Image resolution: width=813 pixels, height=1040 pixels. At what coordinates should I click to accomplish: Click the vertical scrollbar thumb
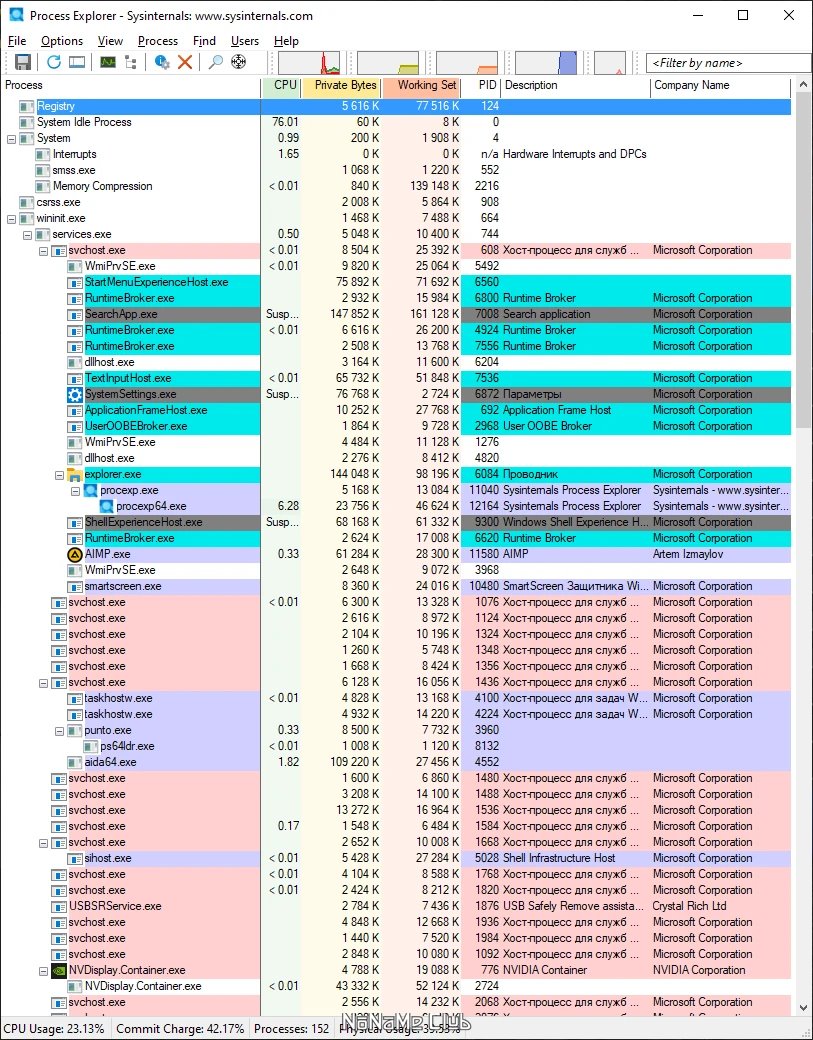[802, 262]
